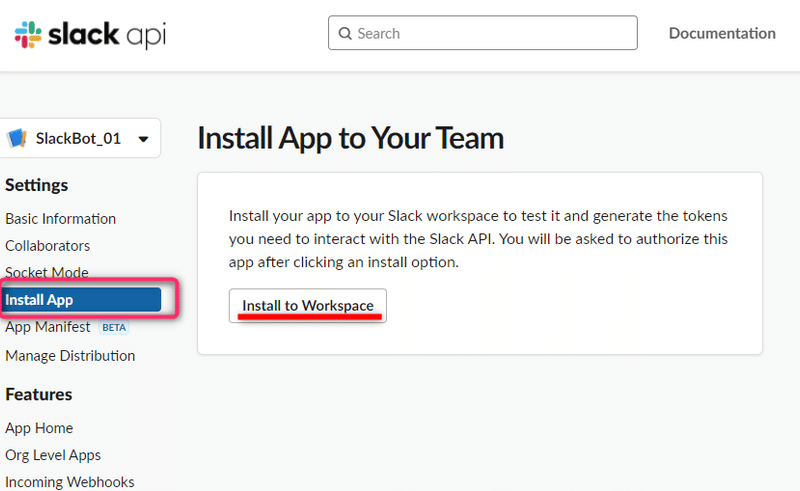Click the BETA badge next to App Manifest
Viewport: 800px width, 491px height.
114,328
